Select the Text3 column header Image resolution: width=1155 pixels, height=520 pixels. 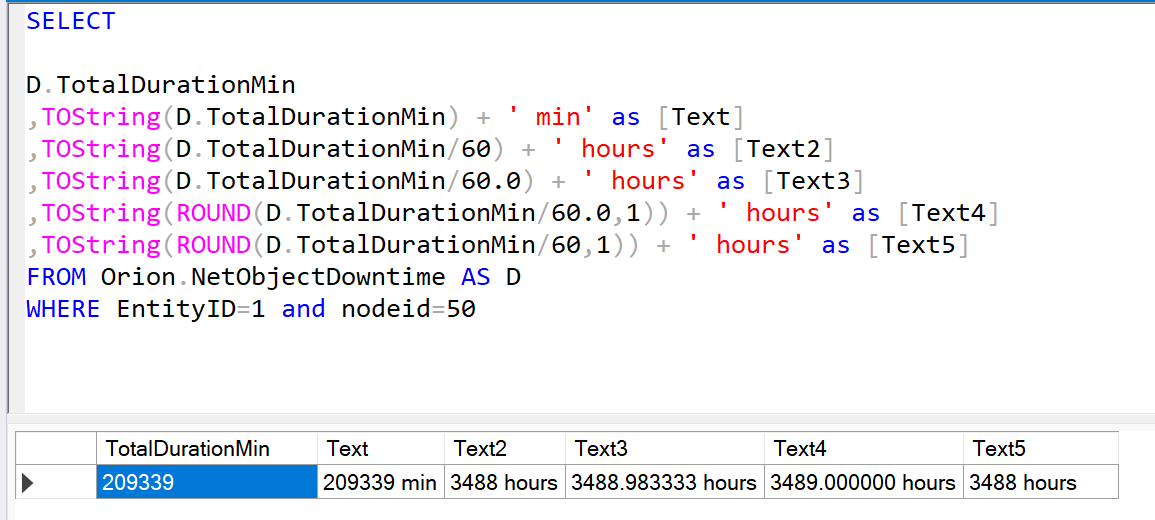pyautogui.click(x=664, y=449)
